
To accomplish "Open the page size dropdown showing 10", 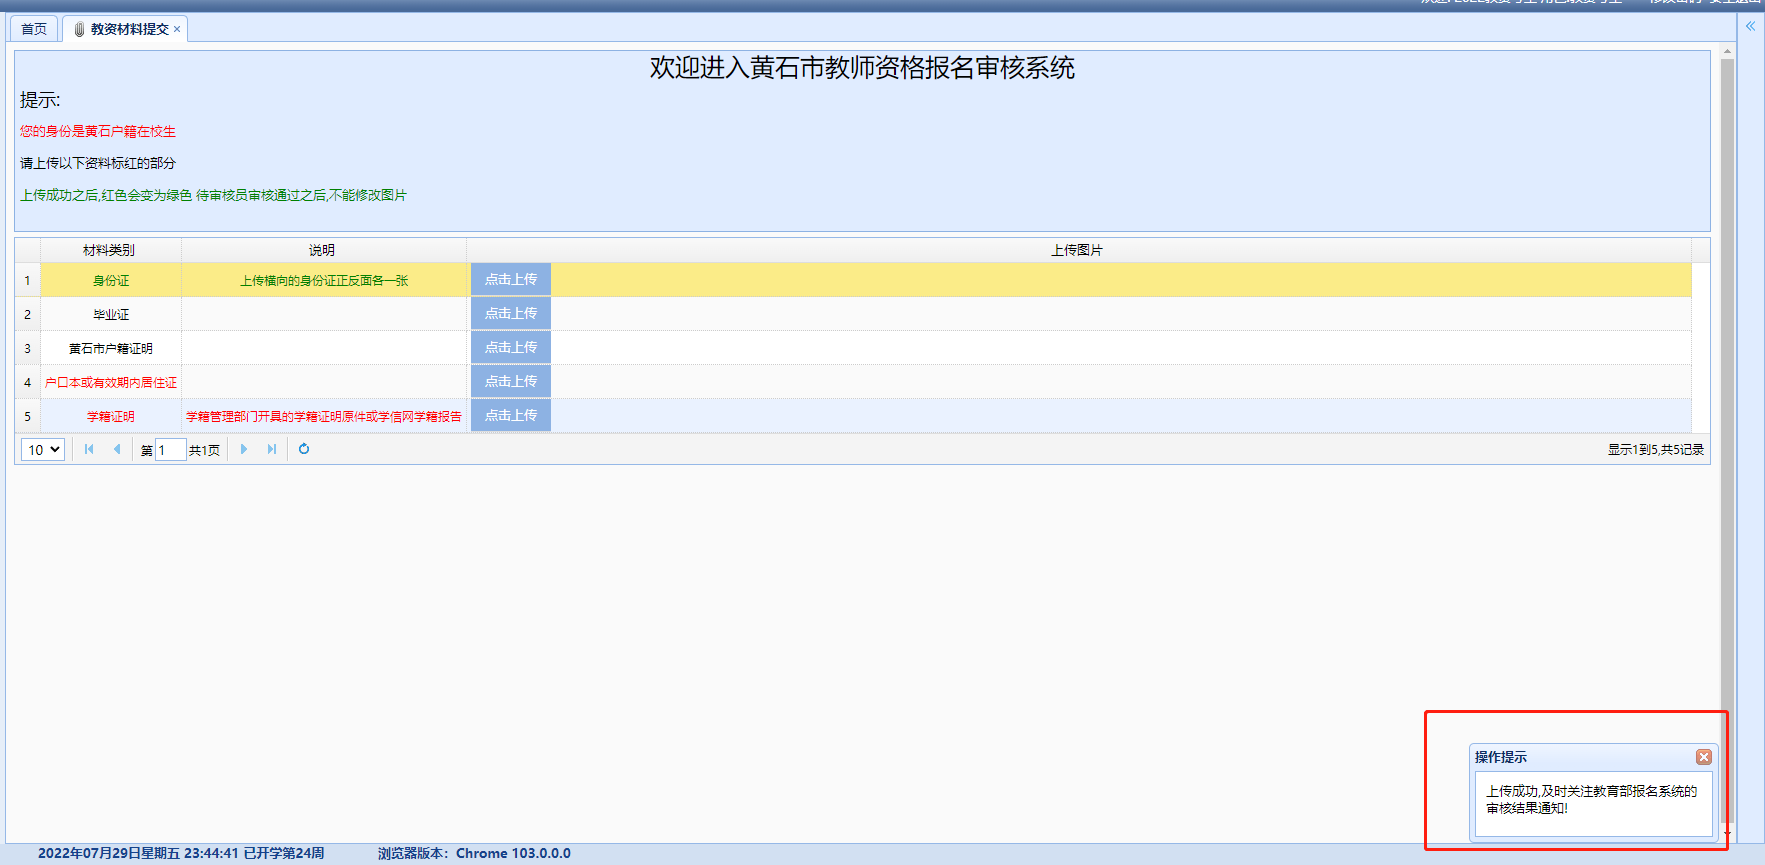I will (x=43, y=450).
